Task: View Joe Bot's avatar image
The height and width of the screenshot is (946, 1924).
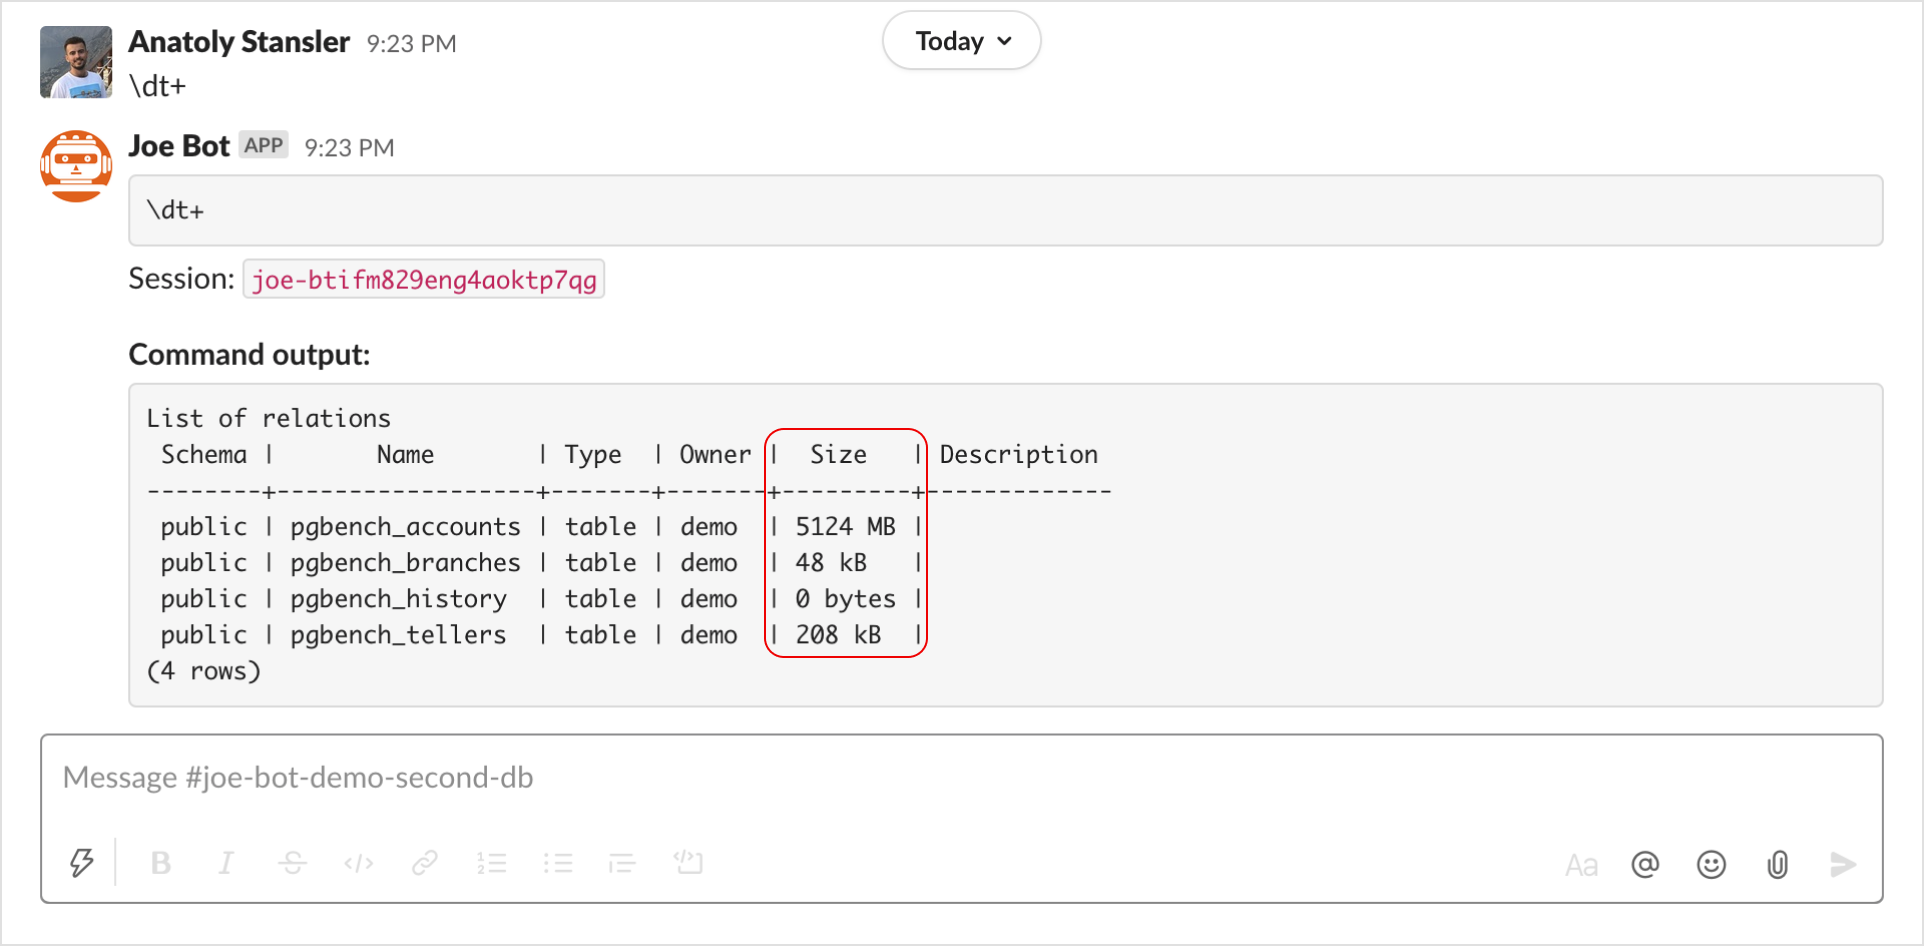Action: [75, 165]
